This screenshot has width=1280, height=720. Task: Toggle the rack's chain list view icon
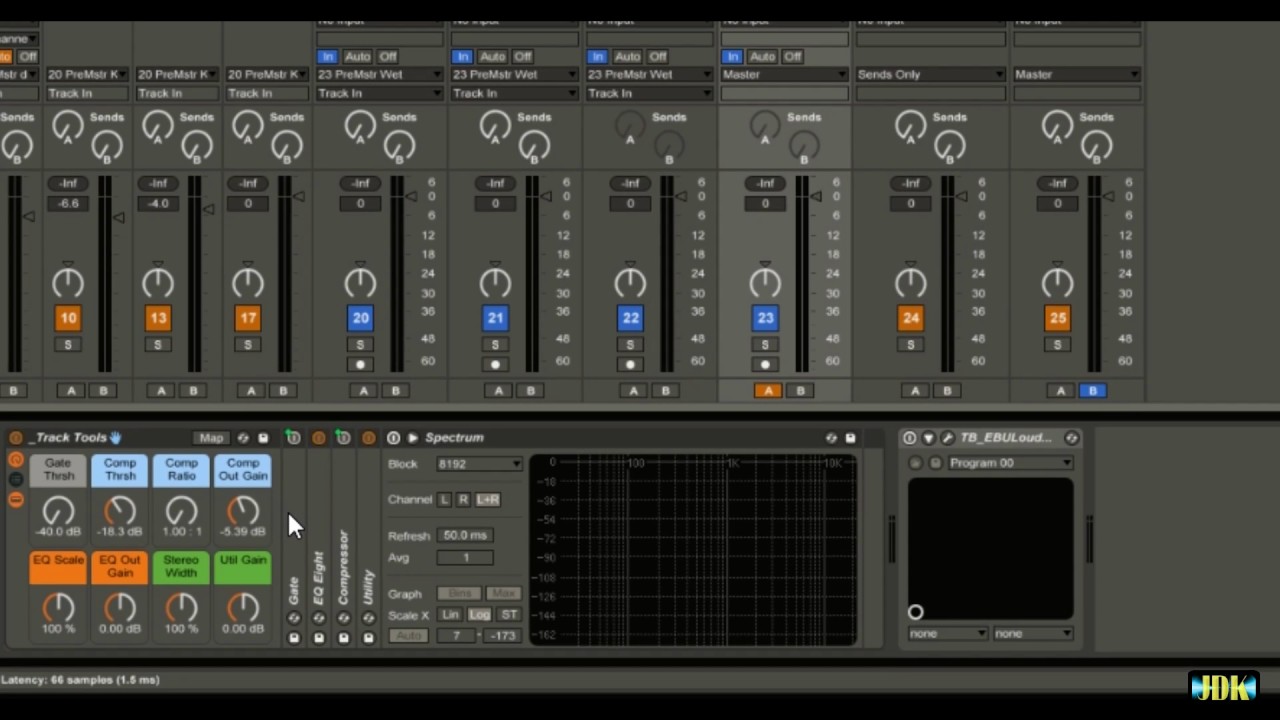(x=16, y=480)
